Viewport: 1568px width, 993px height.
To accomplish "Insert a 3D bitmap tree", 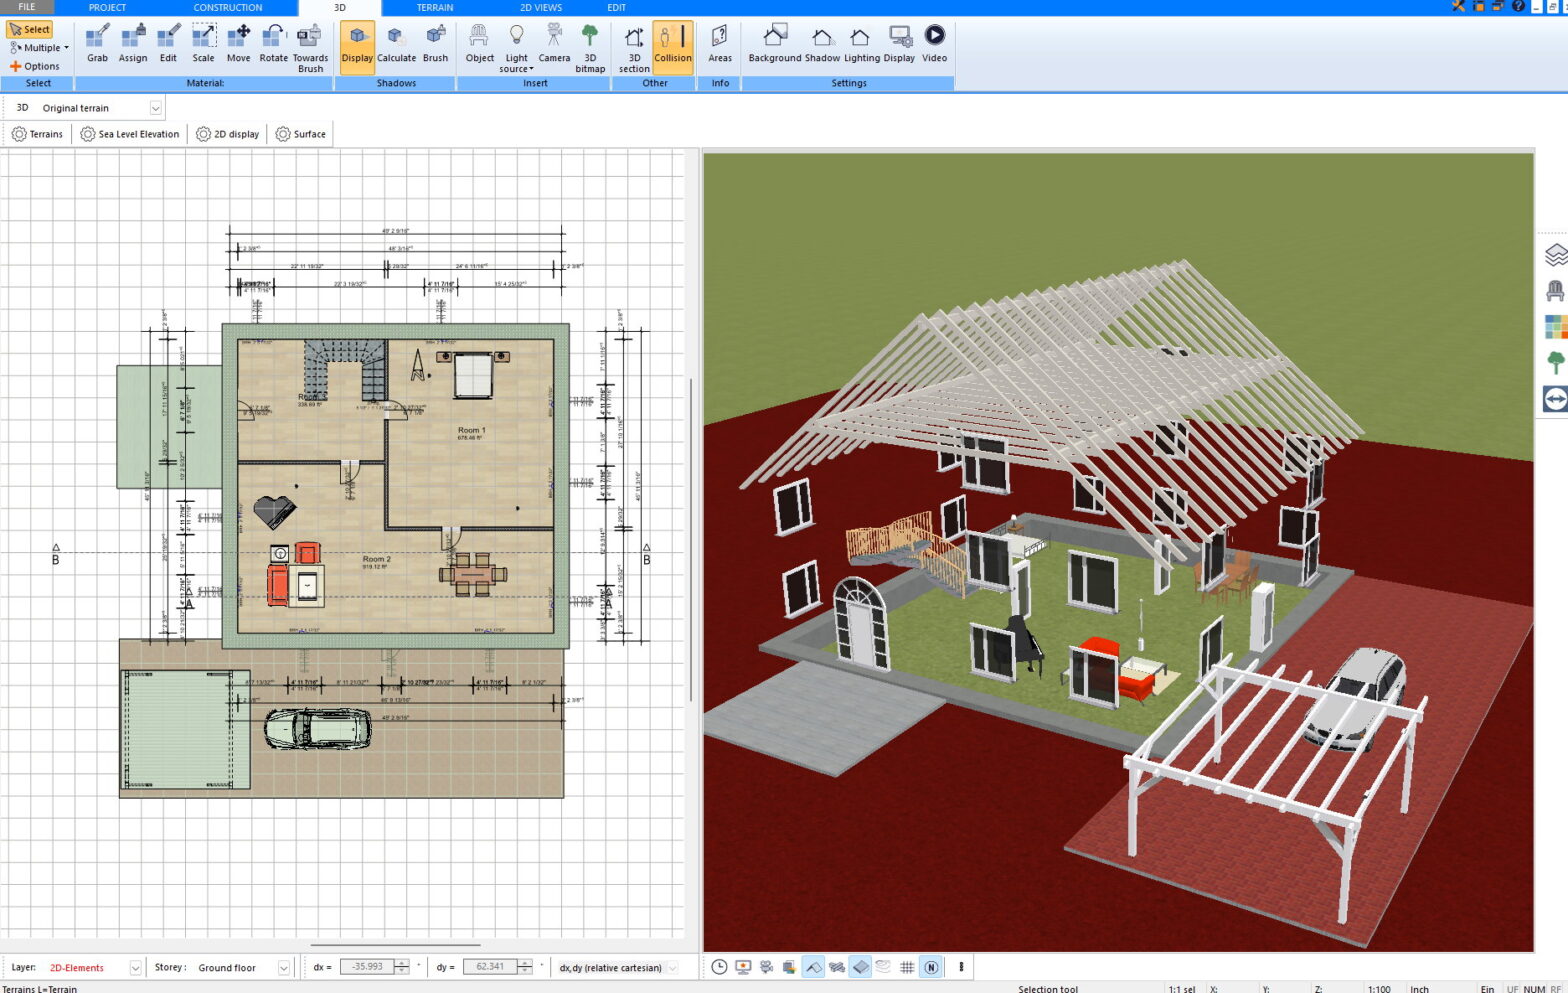I will 590,48.
